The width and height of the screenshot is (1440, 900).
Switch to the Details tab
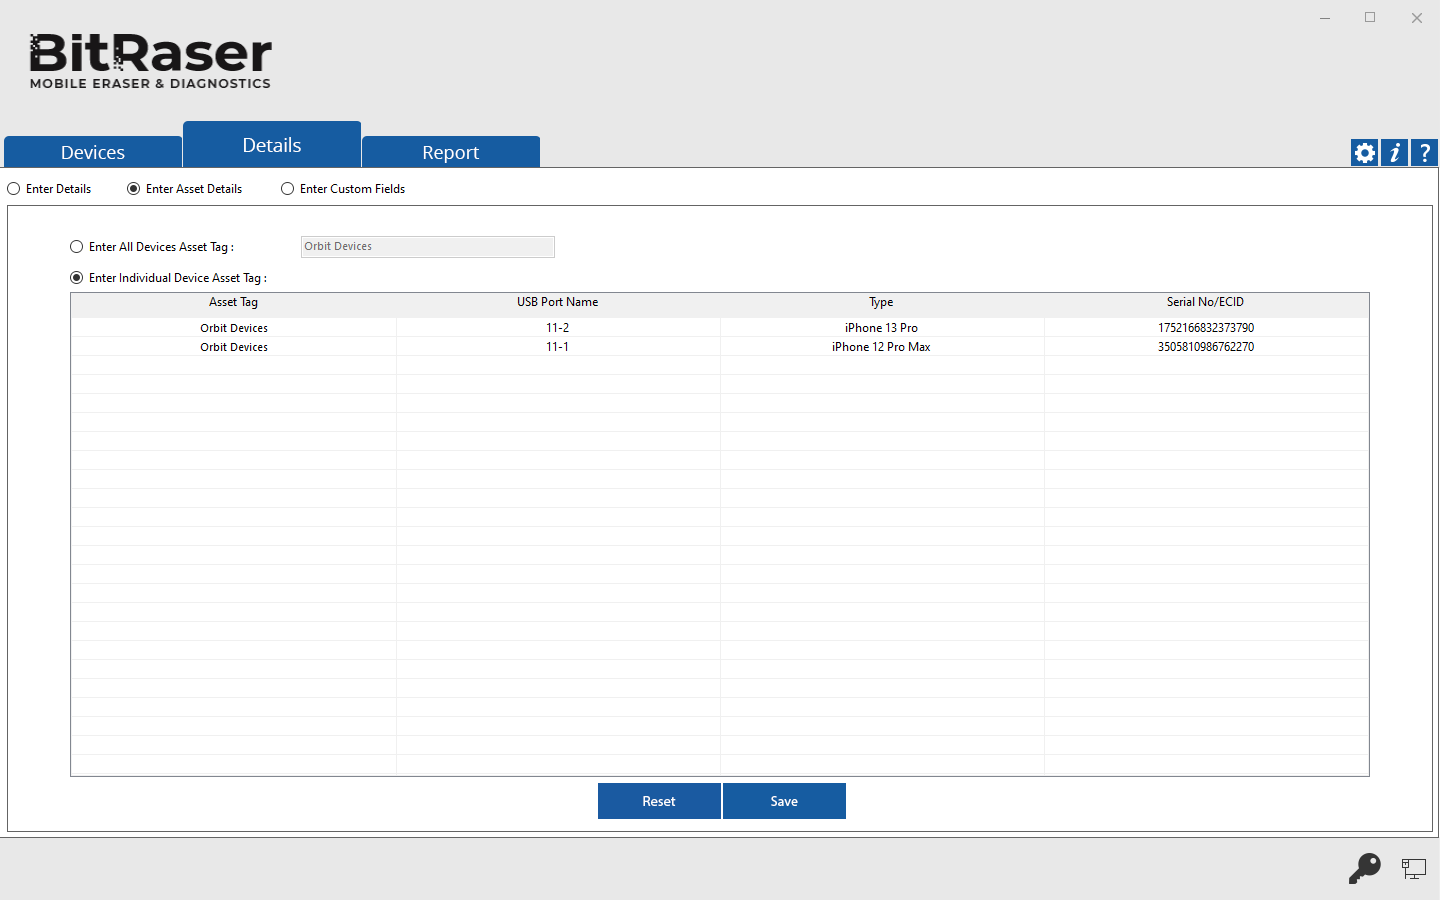pos(272,144)
